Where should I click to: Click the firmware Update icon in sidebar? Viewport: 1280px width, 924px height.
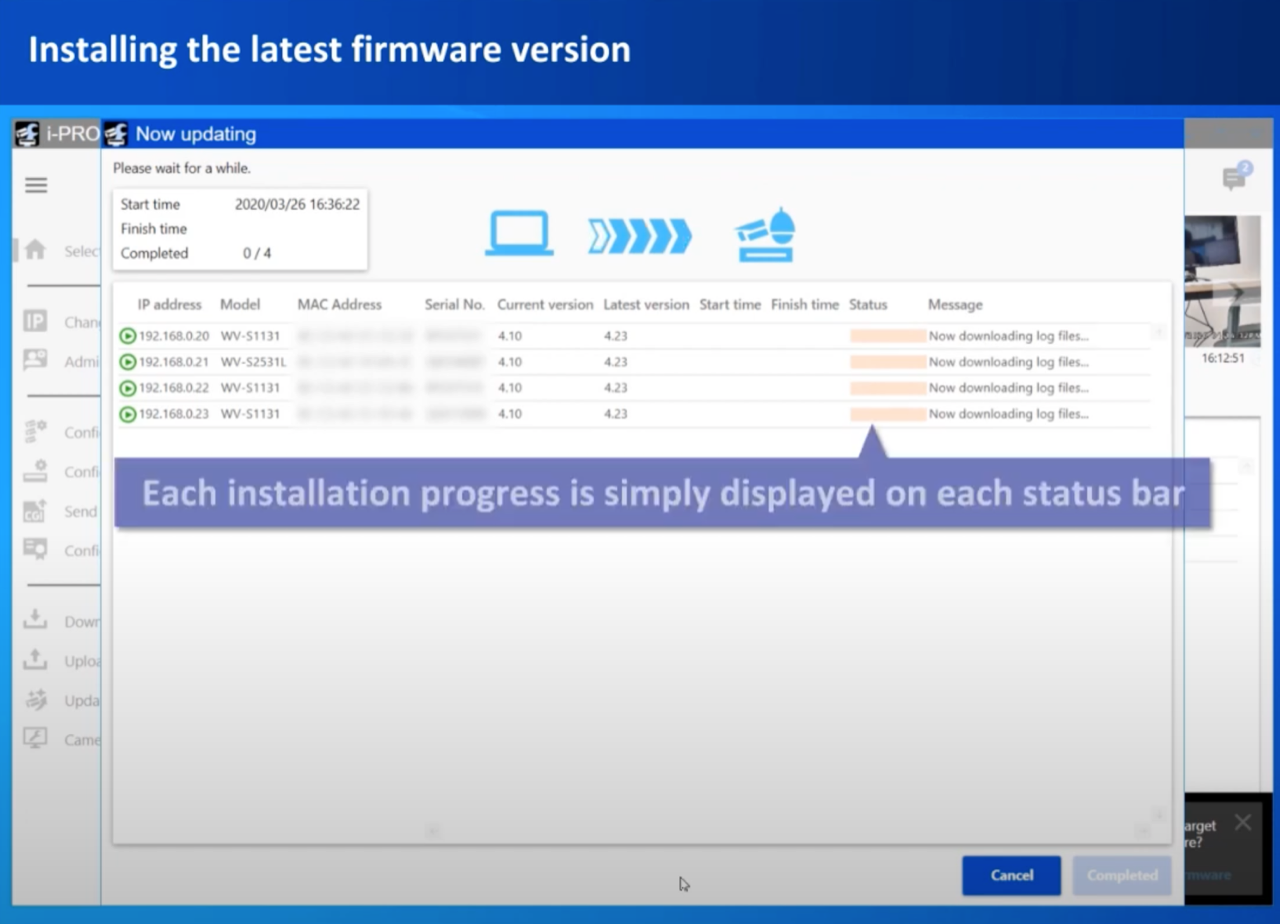point(35,700)
